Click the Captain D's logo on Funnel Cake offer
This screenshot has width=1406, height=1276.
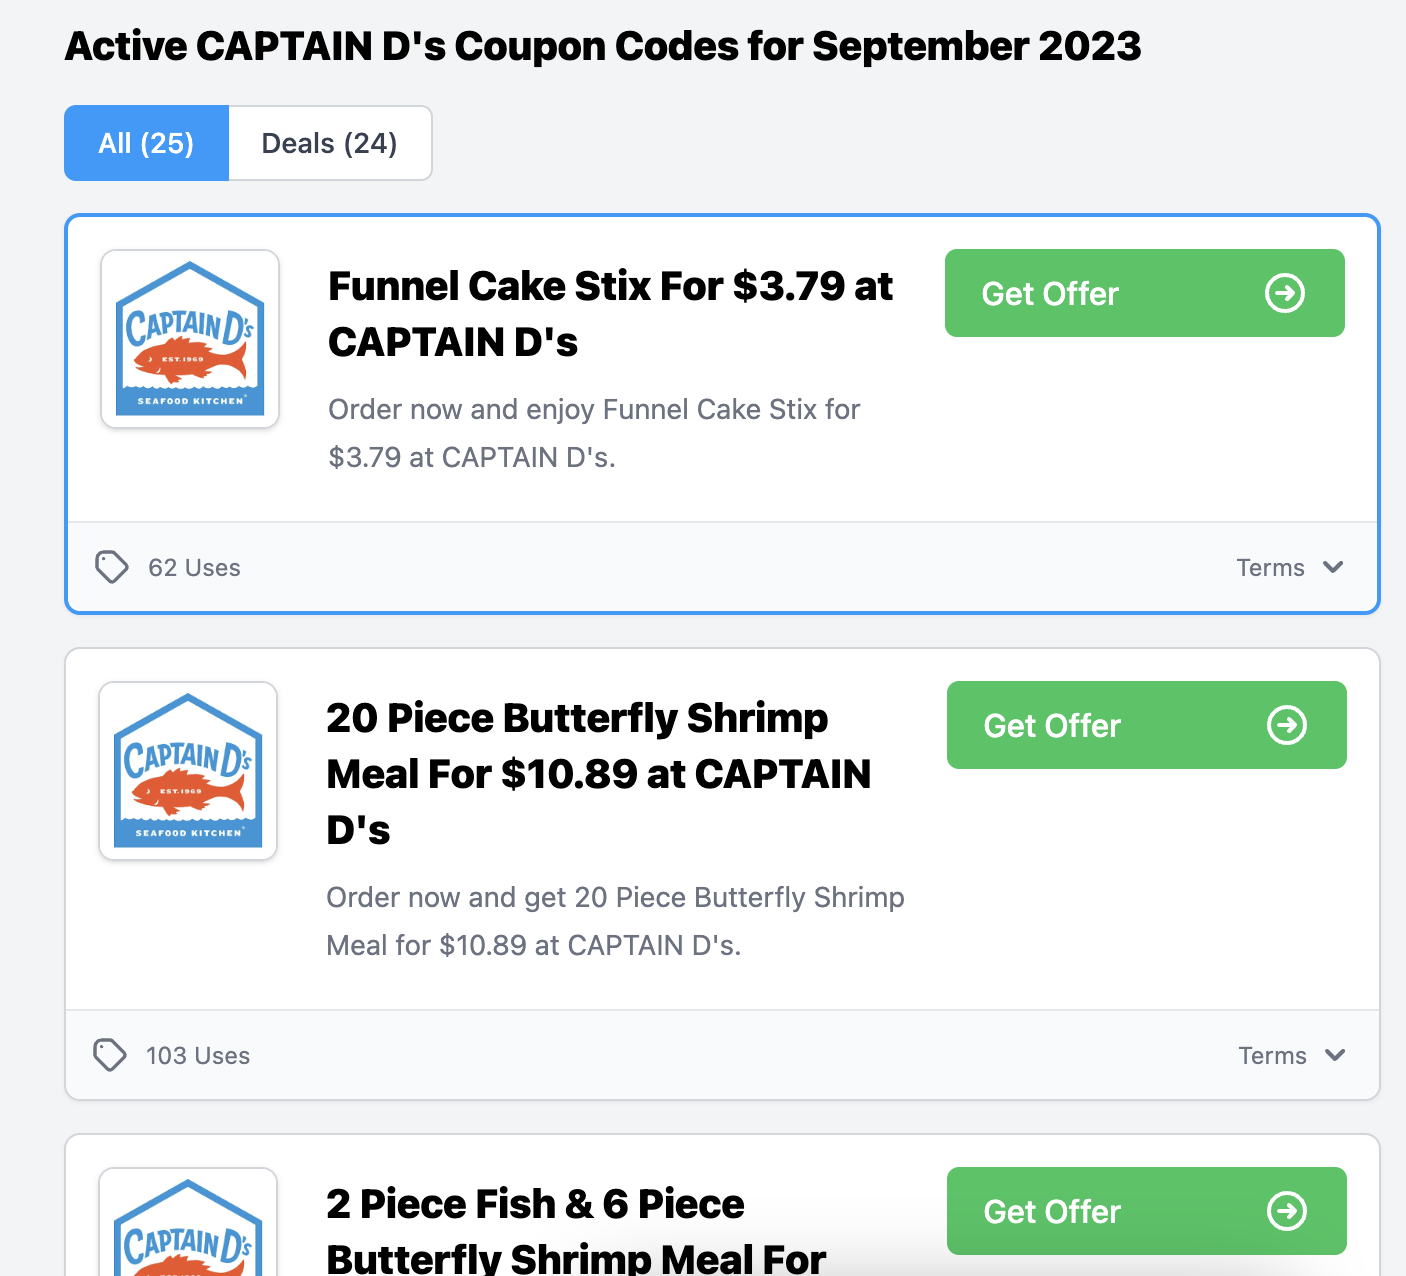pos(190,339)
